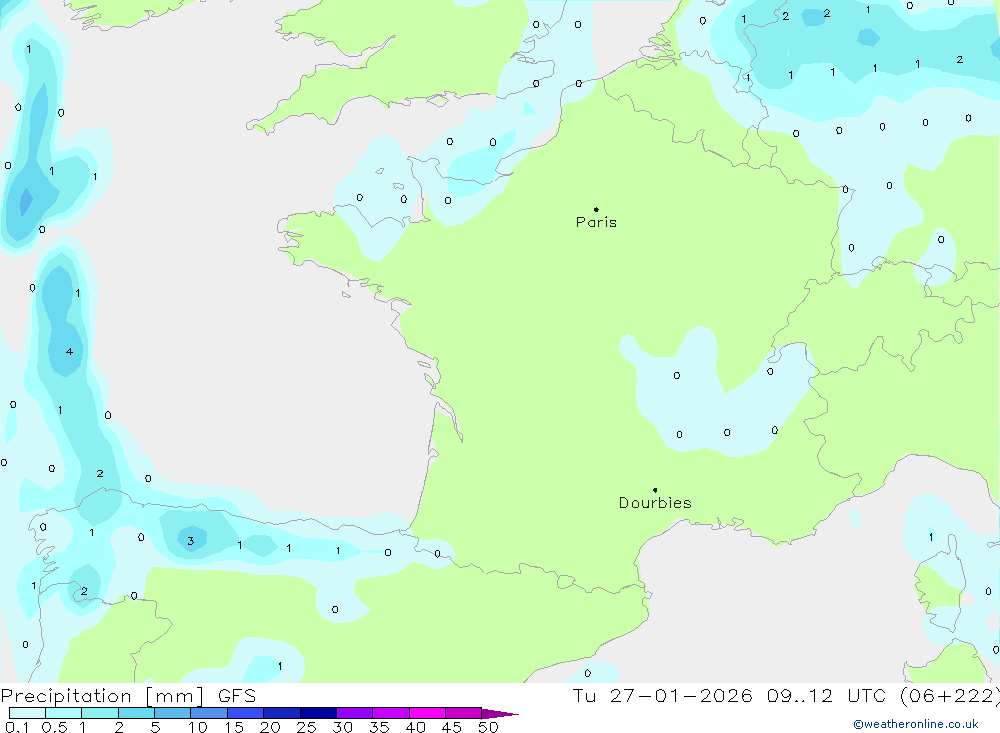
Task: Click the precipitation value '4' on the map
Action: point(69,352)
